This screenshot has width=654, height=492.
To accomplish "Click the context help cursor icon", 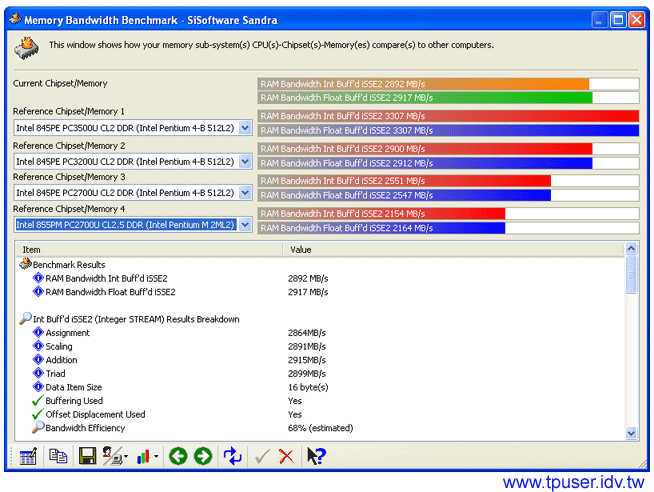I will click(316, 456).
